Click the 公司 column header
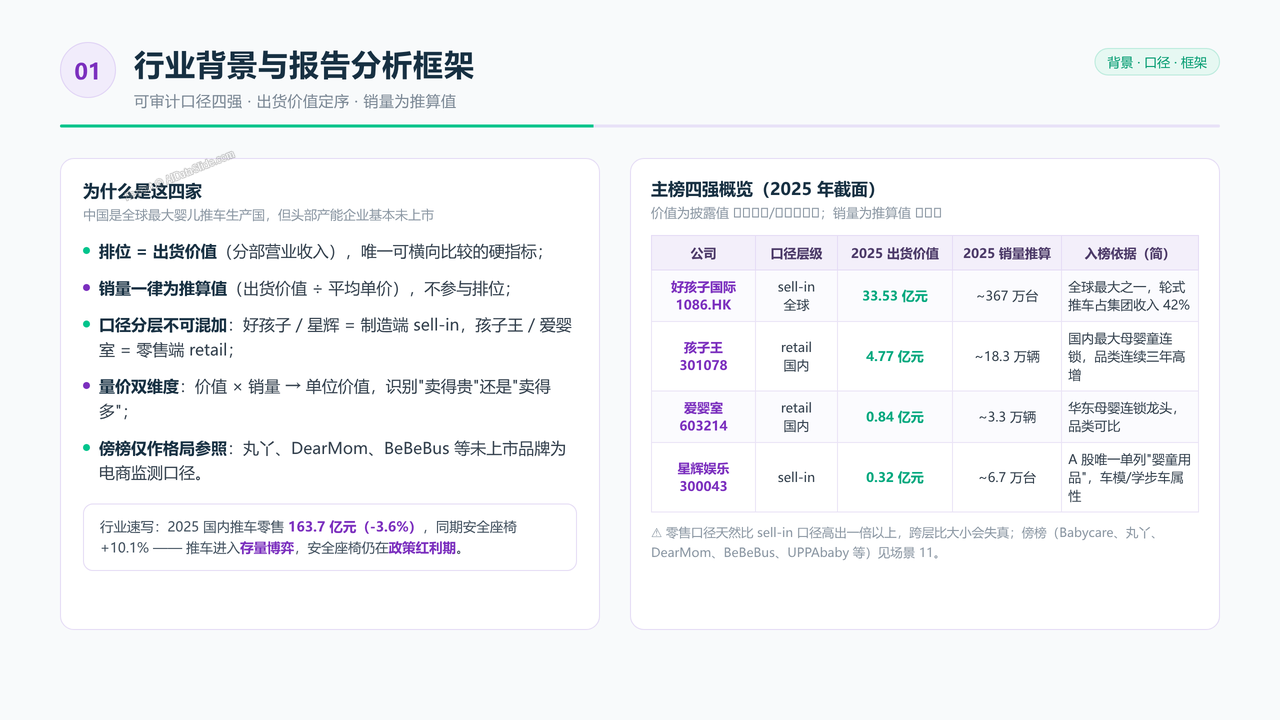Viewport: 1280px width, 720px height. [703, 253]
